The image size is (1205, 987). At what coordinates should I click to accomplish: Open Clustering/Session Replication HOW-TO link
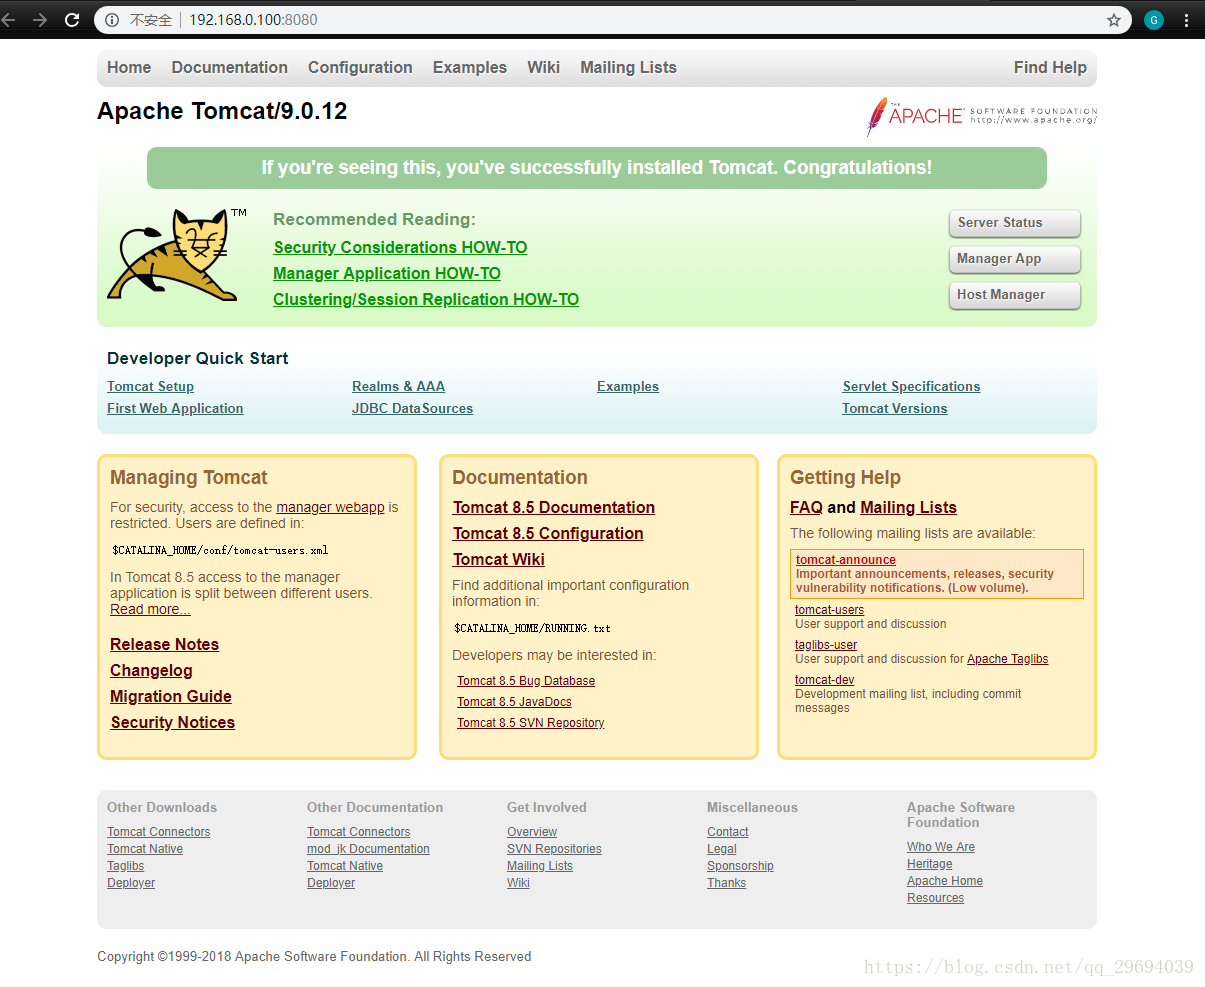(426, 300)
